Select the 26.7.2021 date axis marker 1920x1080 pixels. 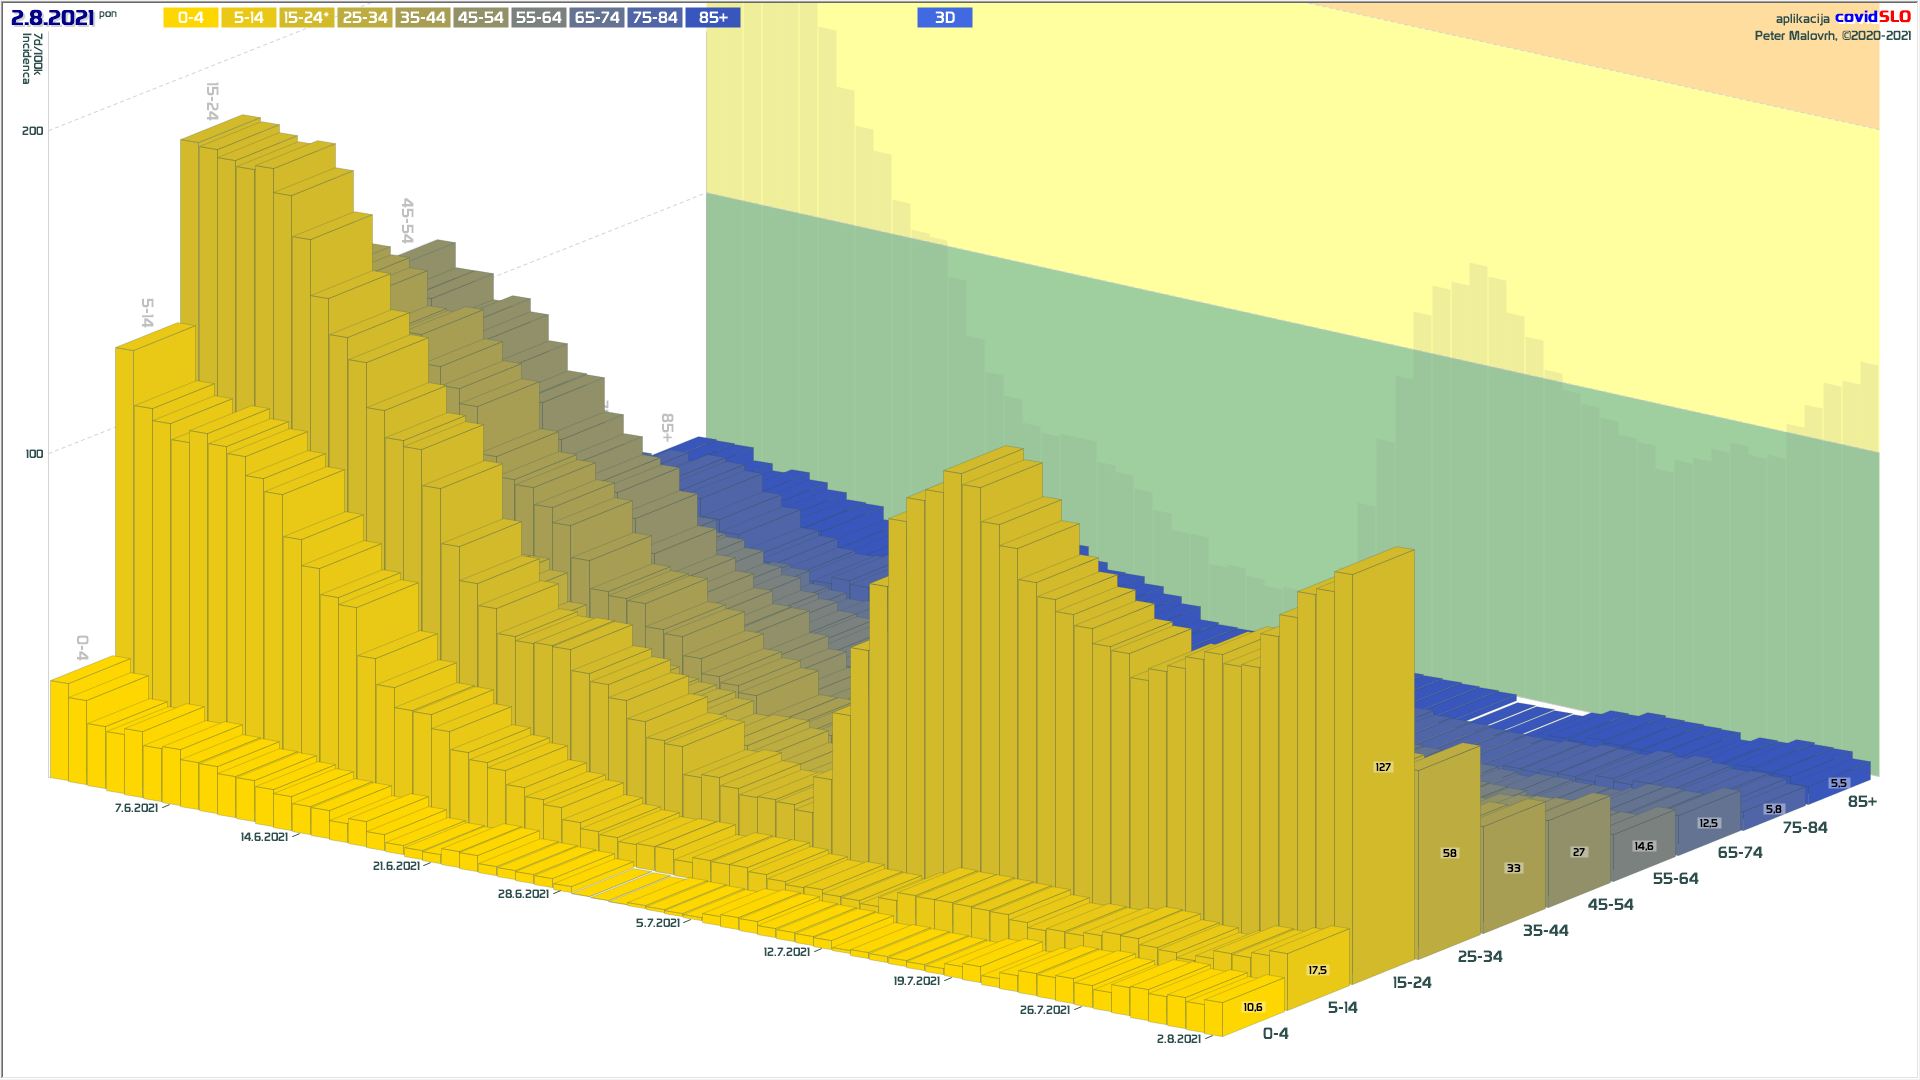coord(1044,1010)
